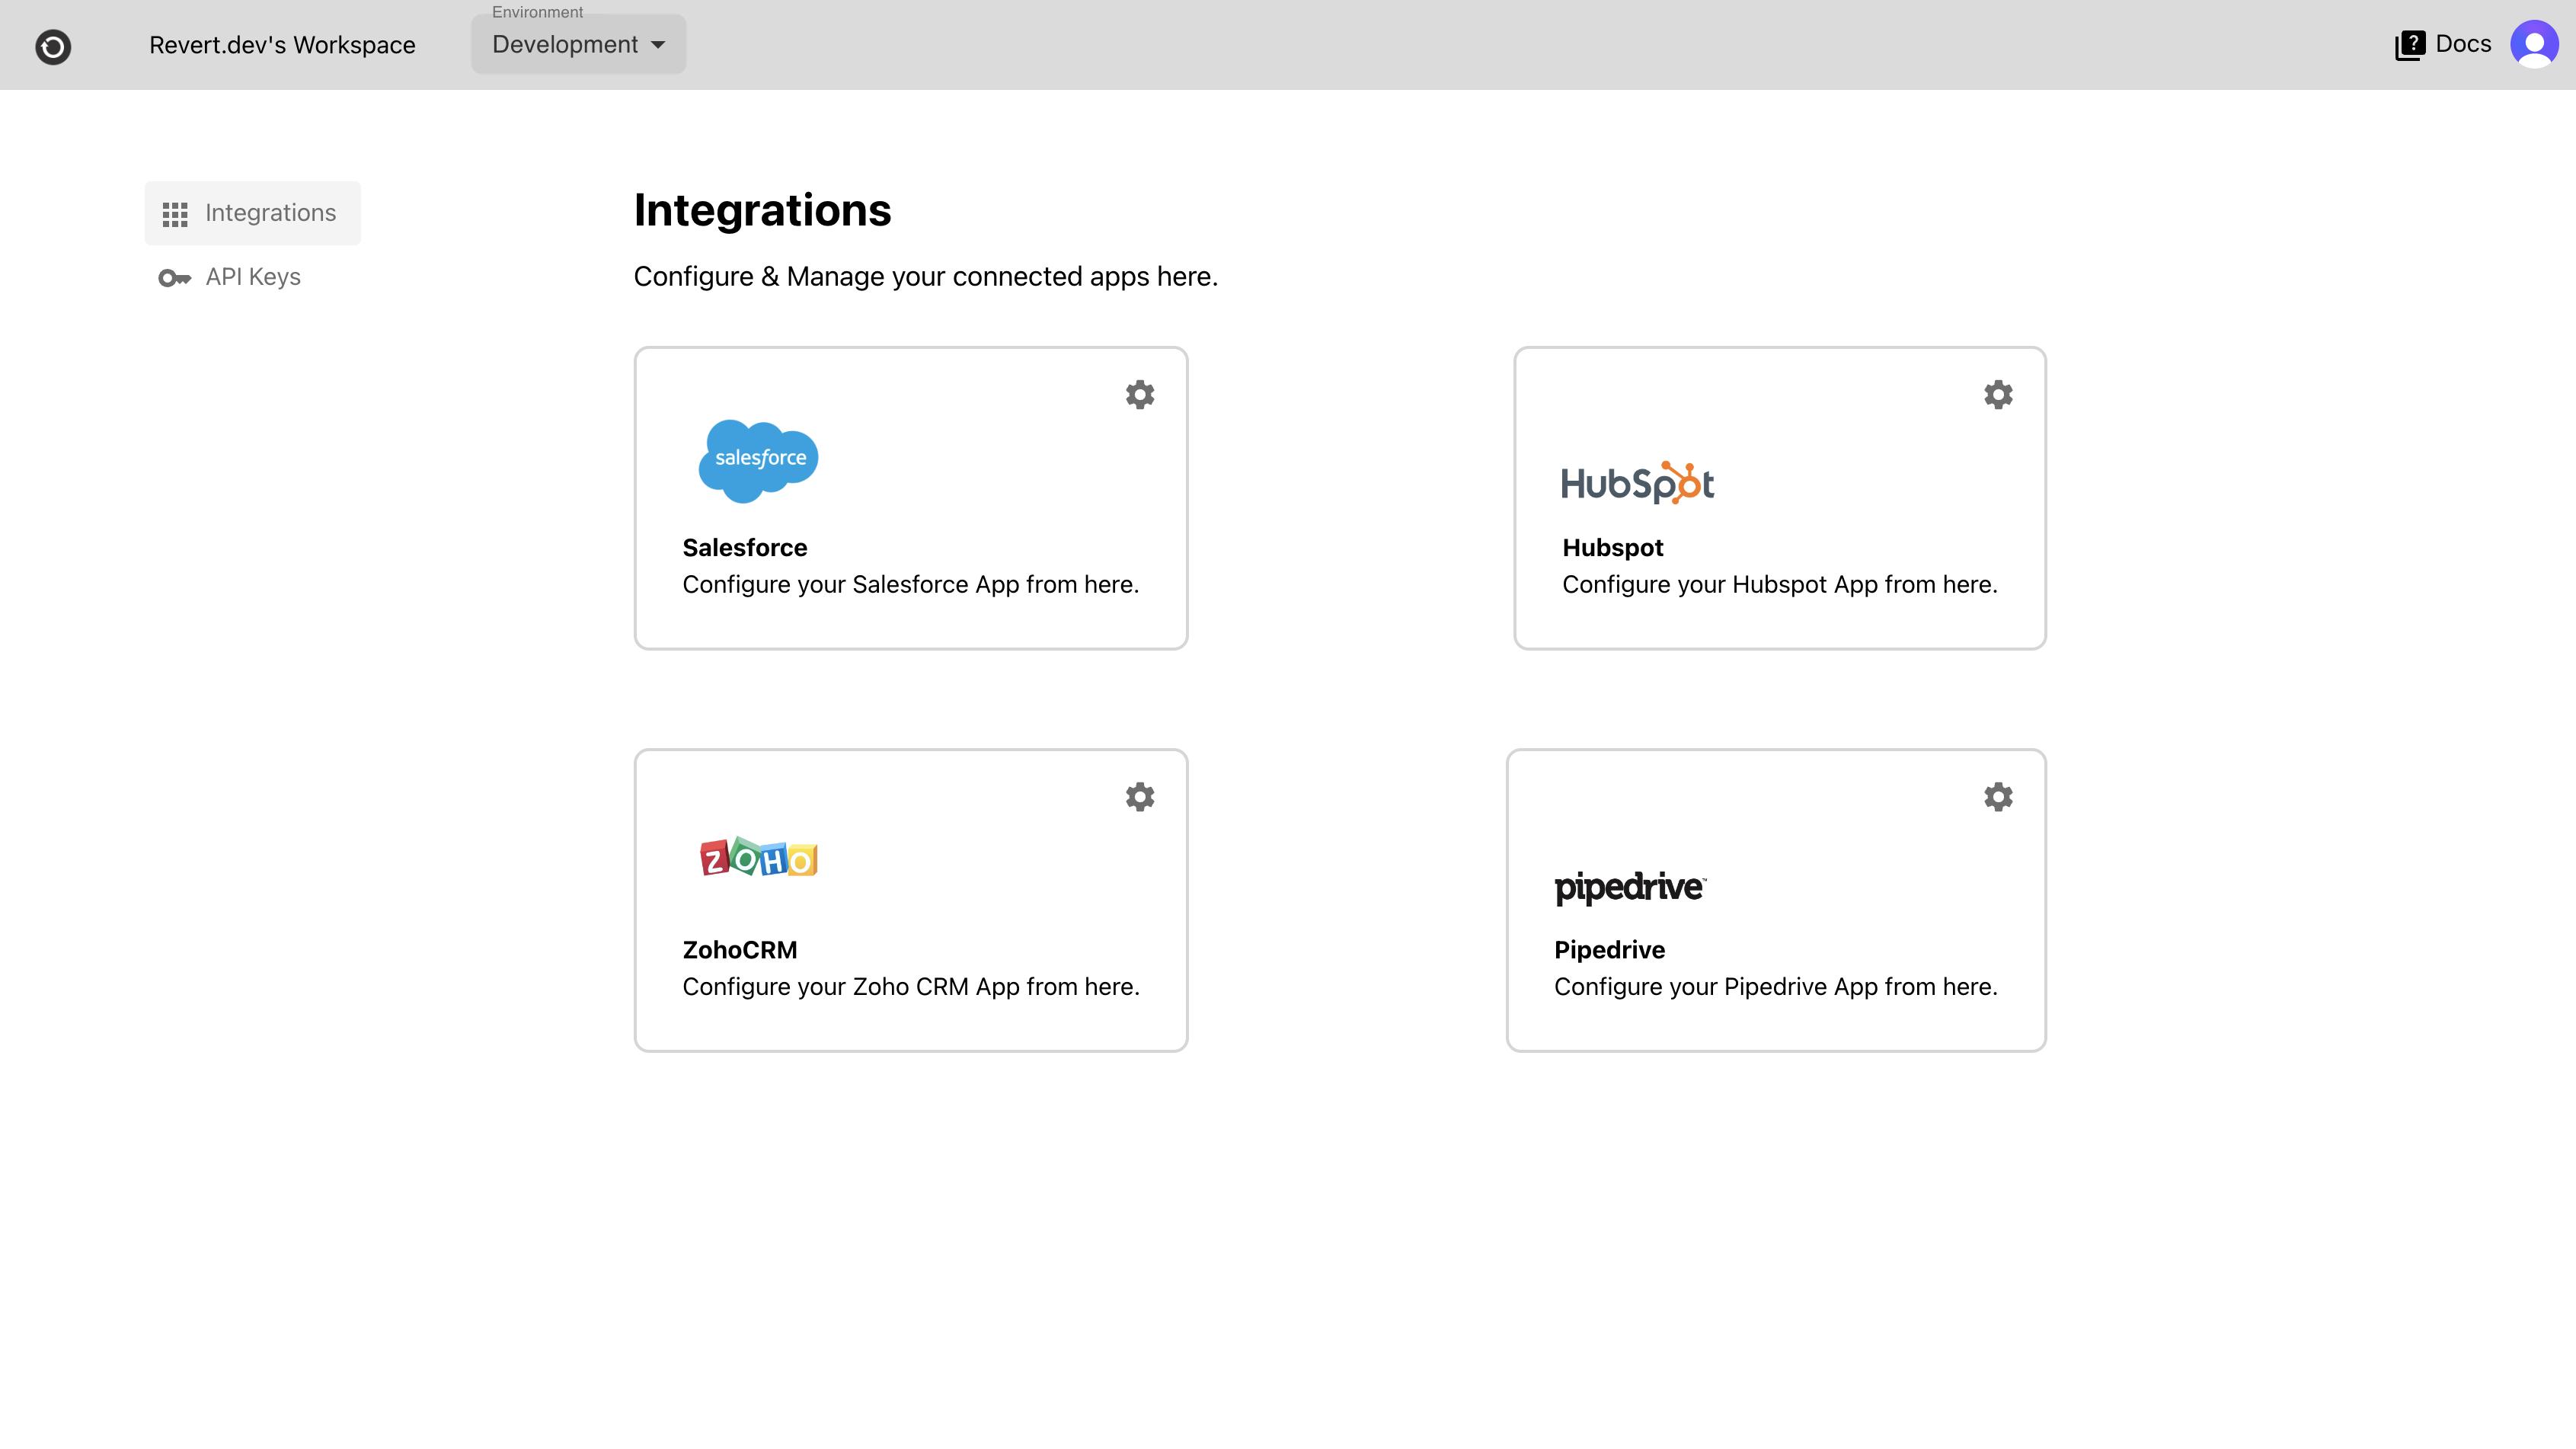Click the user profile avatar
Screen dimensions: 2576x1449
coord(2533,44)
